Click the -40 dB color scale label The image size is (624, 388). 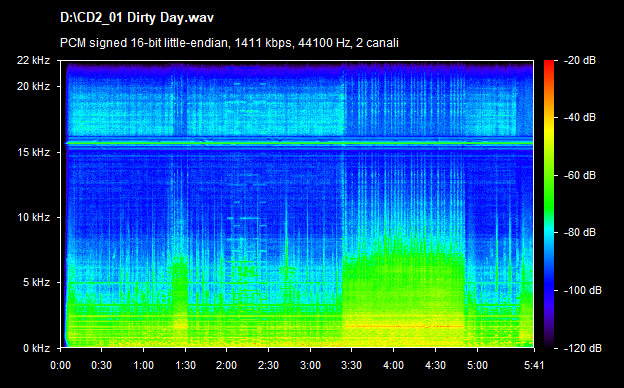pos(580,117)
